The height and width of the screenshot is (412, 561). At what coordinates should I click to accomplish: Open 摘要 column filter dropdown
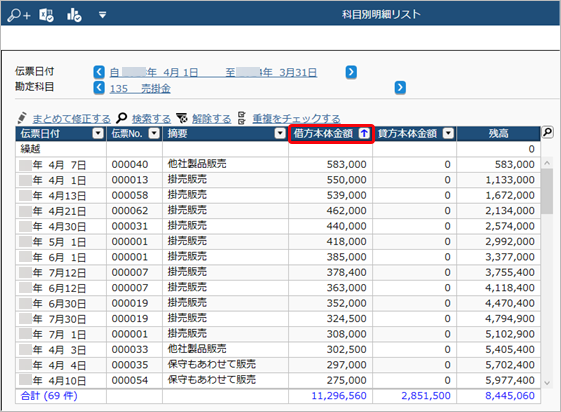click(x=280, y=133)
